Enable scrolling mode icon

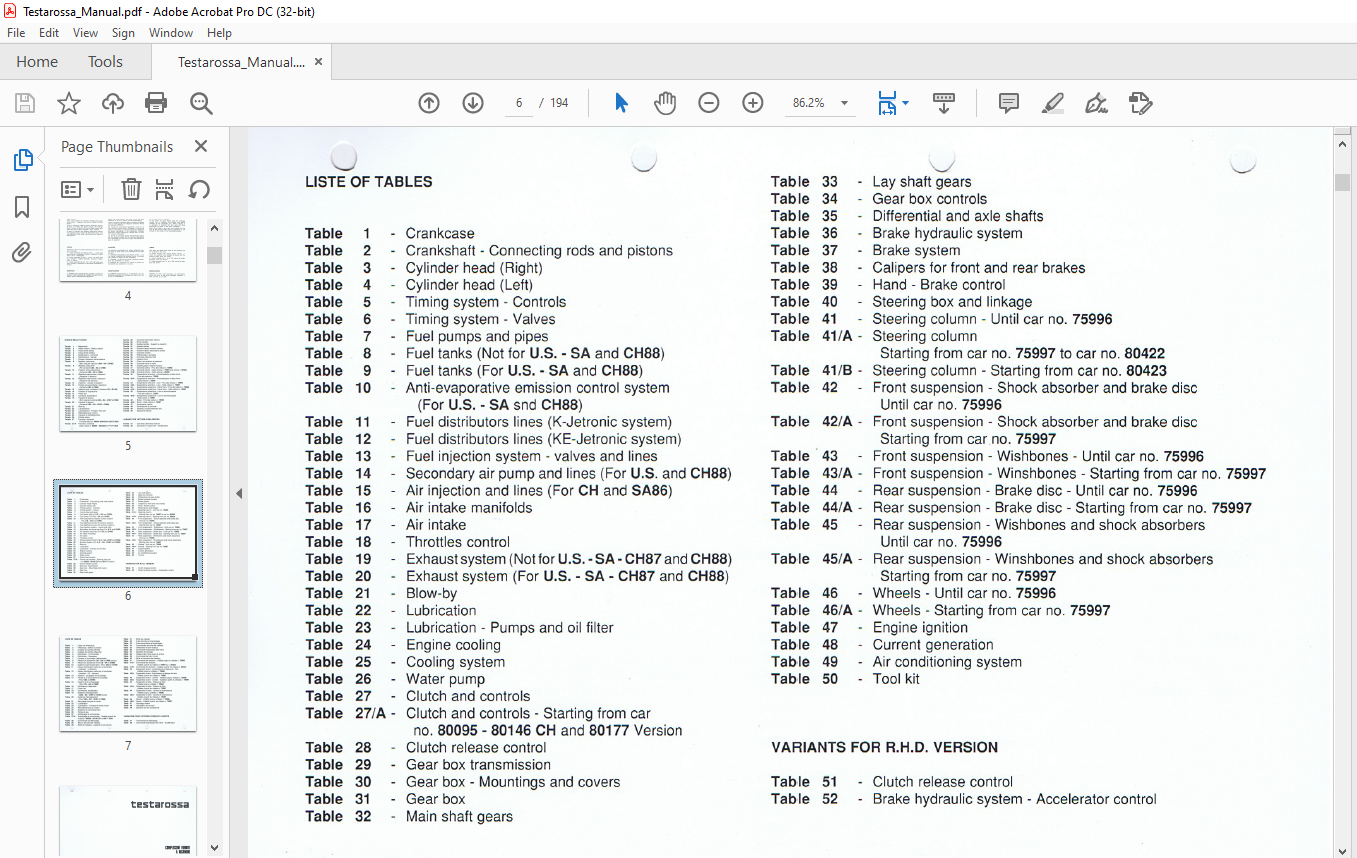(x=944, y=103)
